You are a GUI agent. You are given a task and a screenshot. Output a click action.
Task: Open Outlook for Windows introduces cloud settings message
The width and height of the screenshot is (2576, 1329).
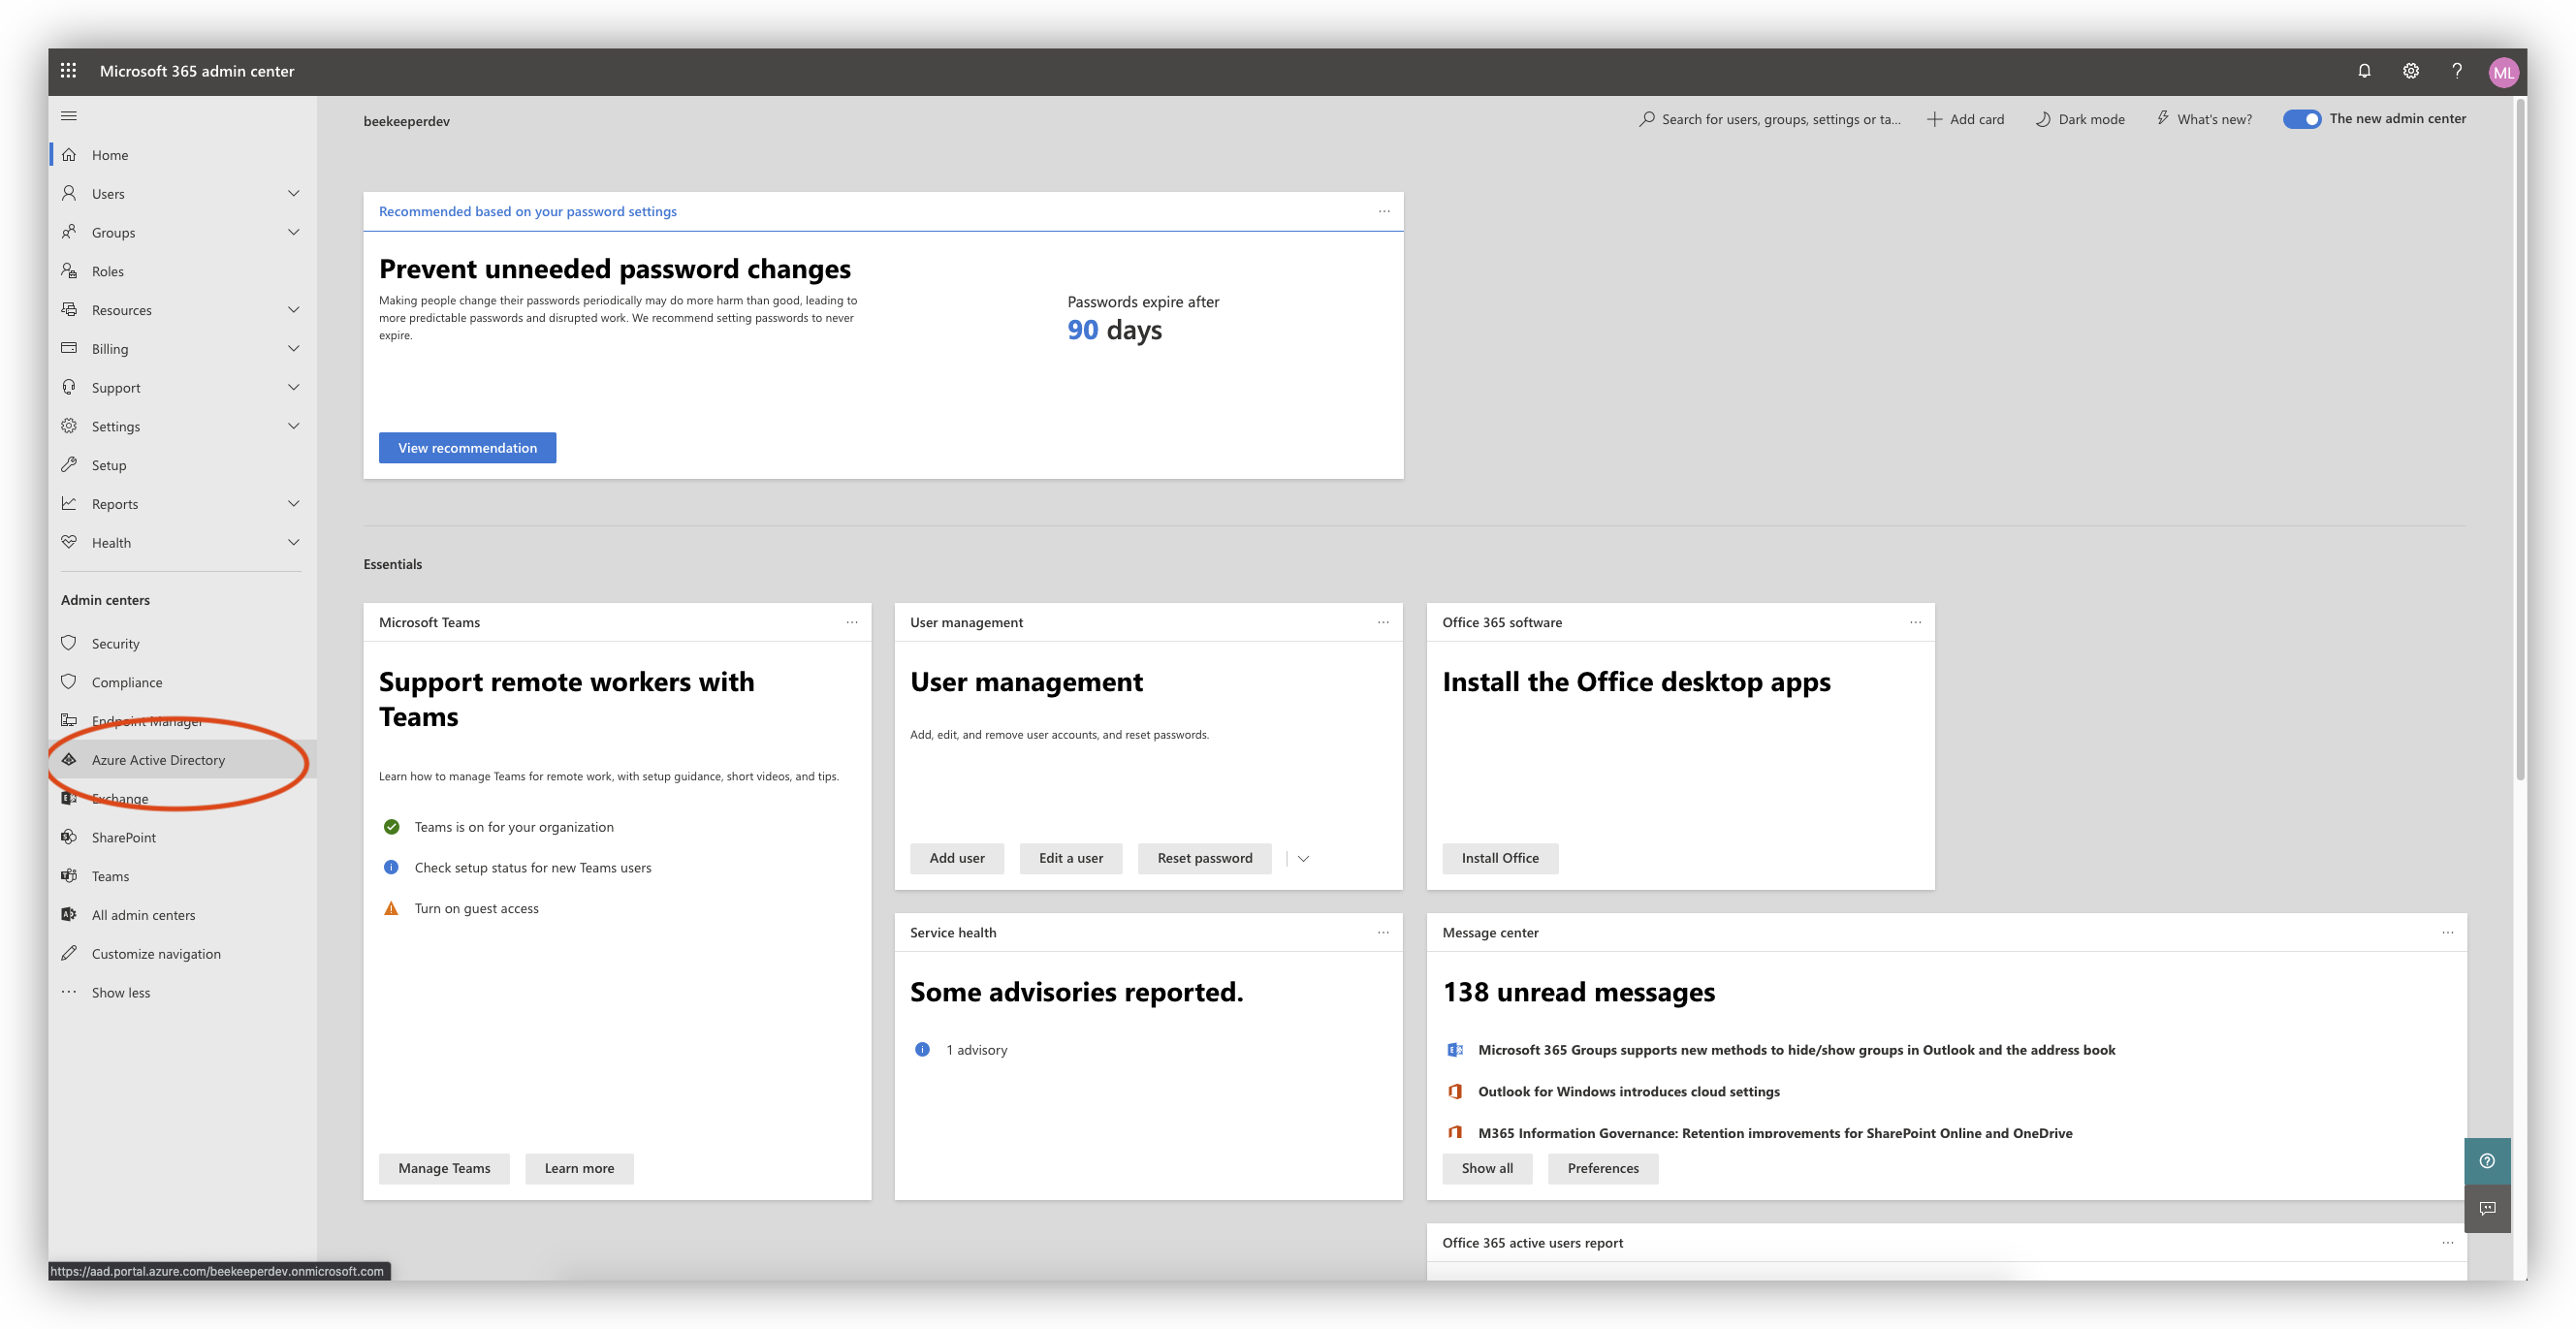click(1628, 1091)
